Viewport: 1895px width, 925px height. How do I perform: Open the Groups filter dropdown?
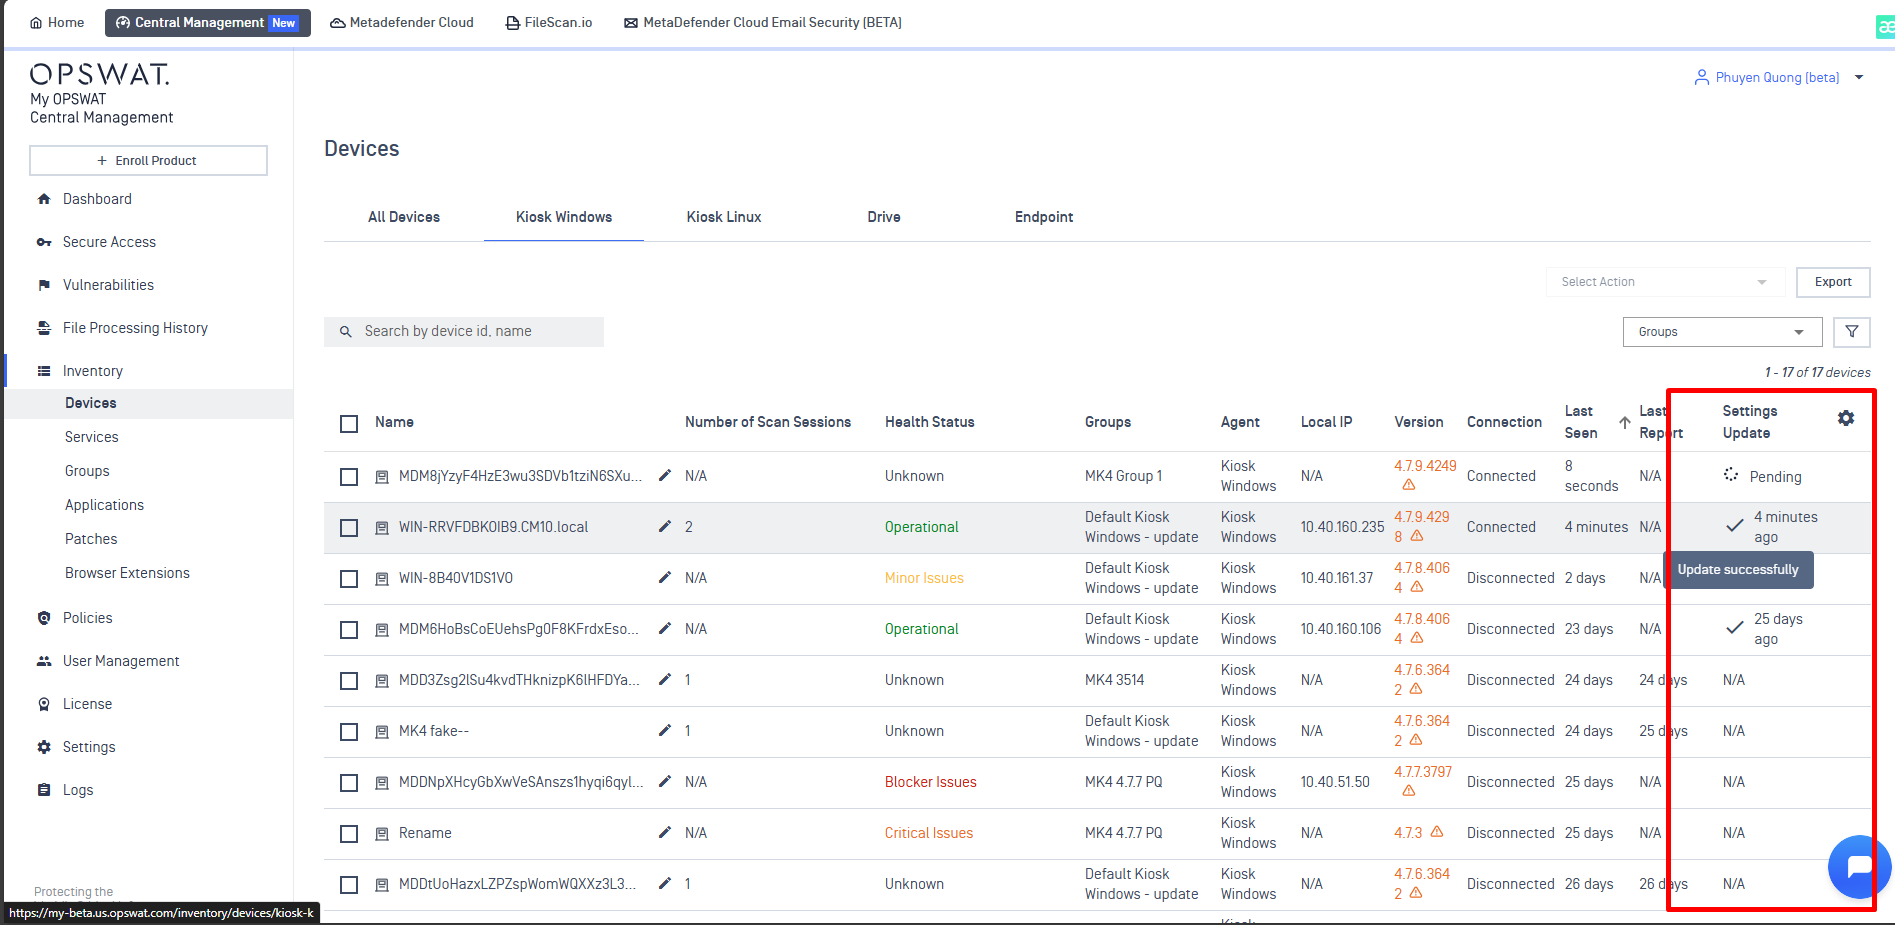(1721, 332)
